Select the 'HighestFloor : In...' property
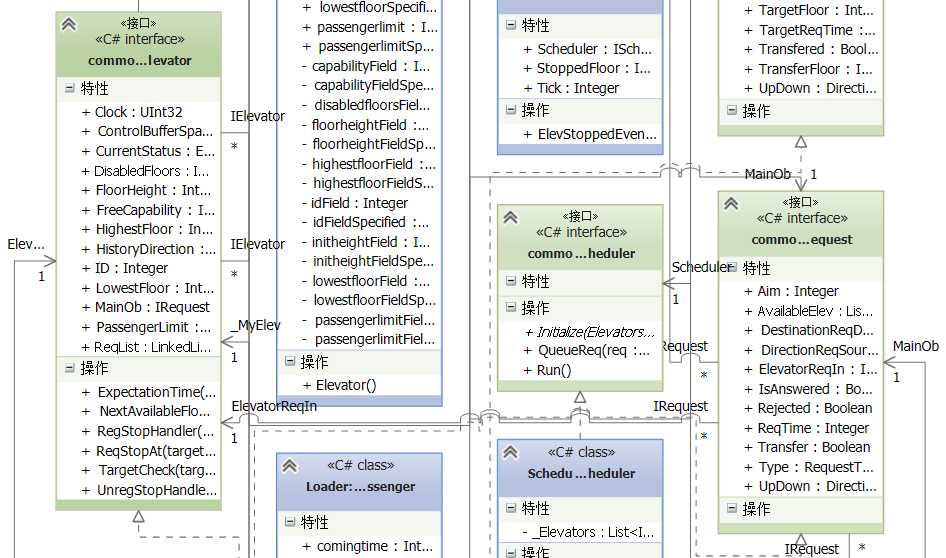Viewport: 946px width, 558px height. (147, 229)
